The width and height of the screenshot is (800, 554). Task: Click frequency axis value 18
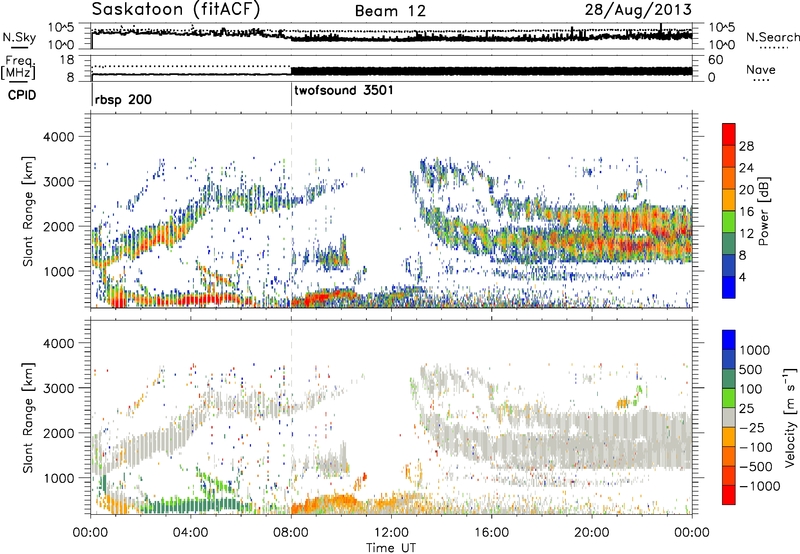point(67,60)
